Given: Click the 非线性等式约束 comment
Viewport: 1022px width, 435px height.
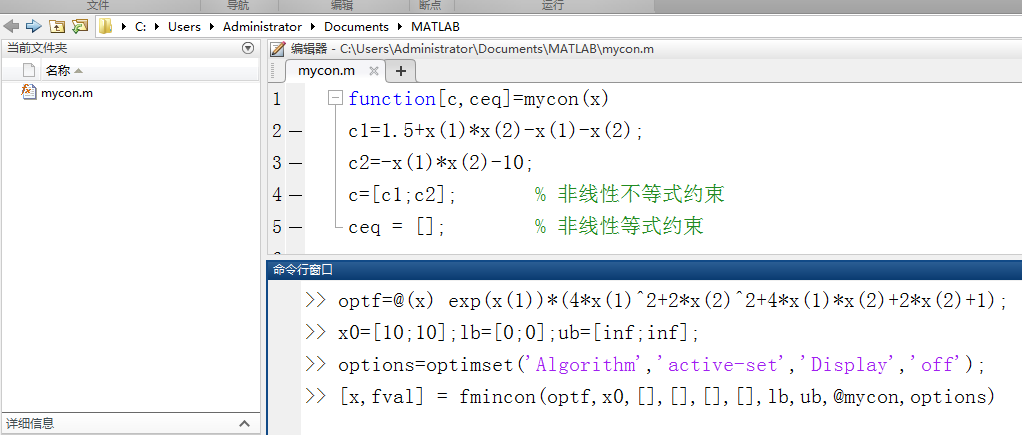Looking at the screenshot, I should point(631,226).
